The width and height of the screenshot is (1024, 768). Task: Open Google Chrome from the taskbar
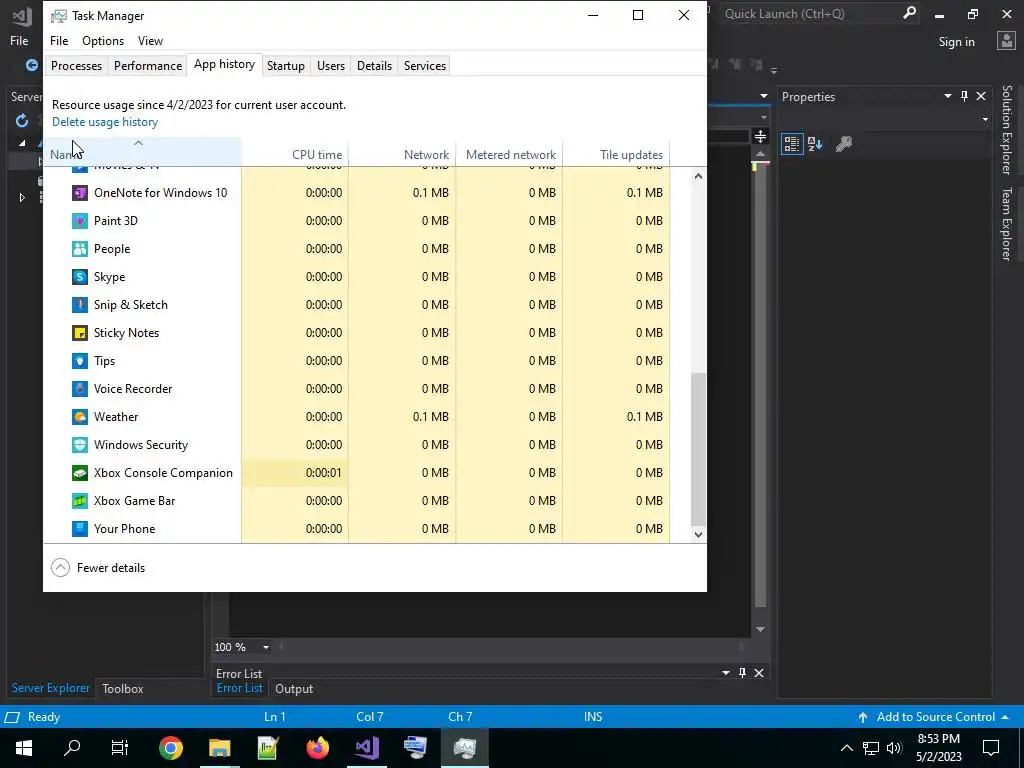(x=170, y=748)
